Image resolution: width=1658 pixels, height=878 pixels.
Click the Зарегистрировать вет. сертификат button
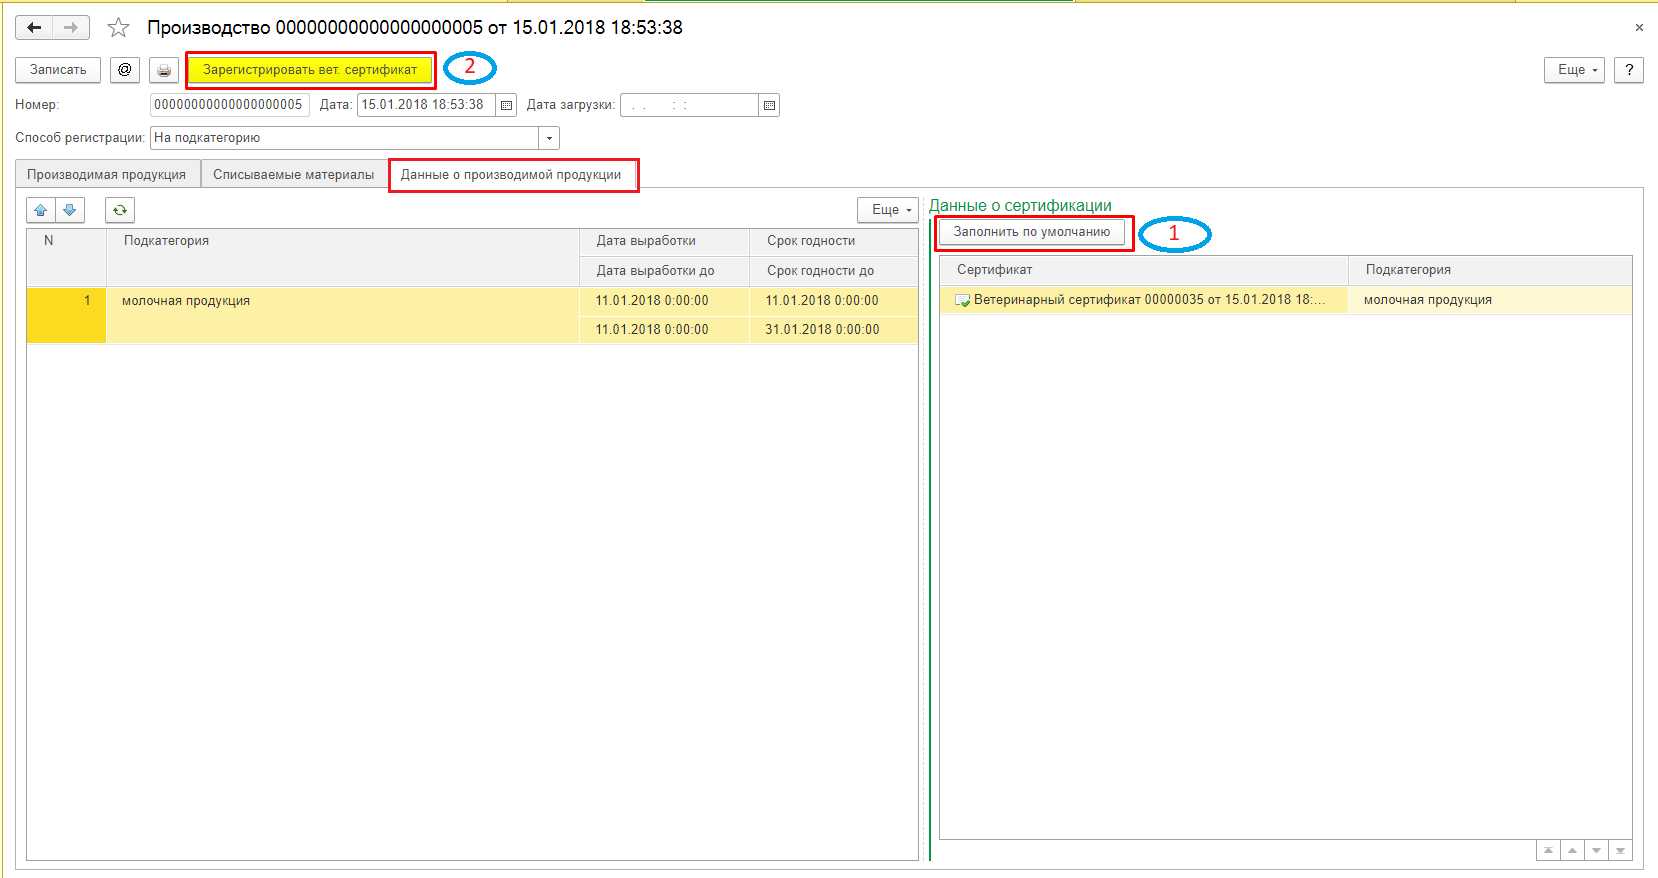[x=310, y=70]
